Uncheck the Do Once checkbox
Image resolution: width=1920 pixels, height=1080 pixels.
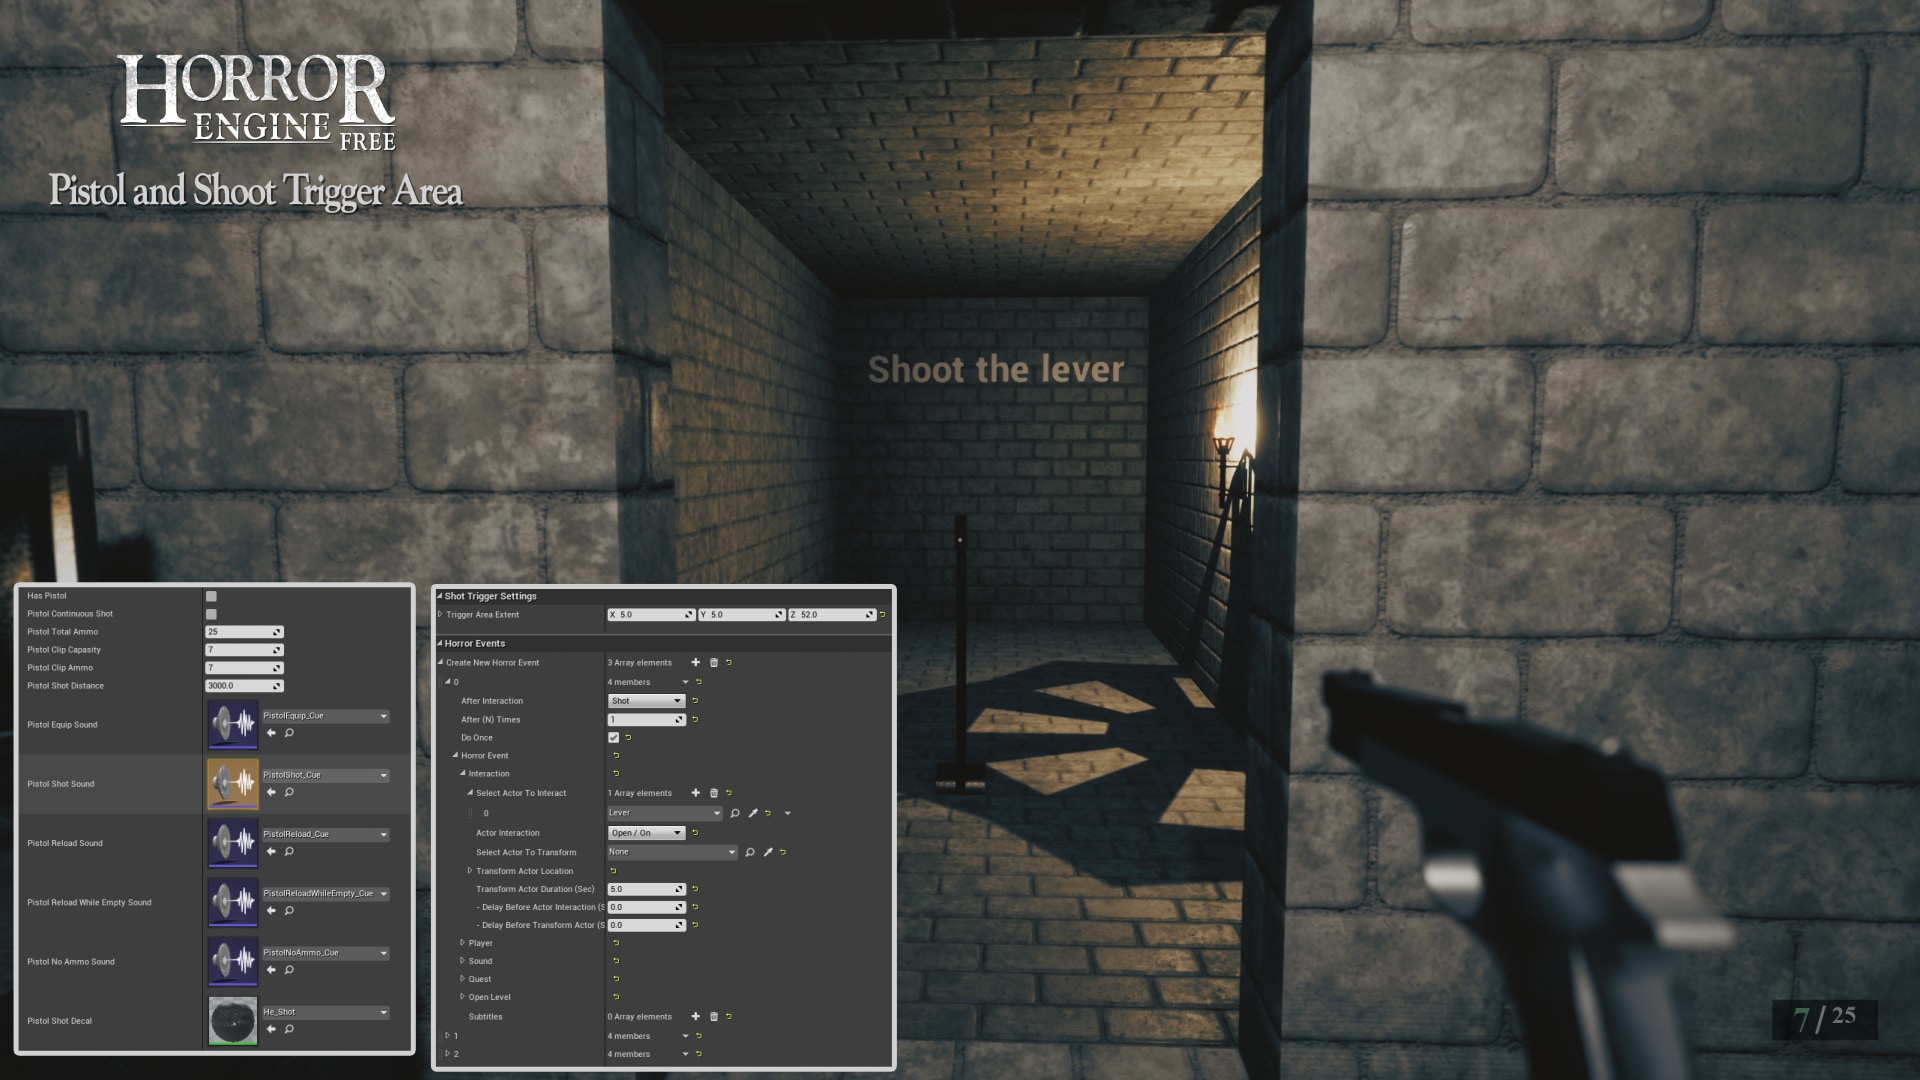click(x=613, y=737)
